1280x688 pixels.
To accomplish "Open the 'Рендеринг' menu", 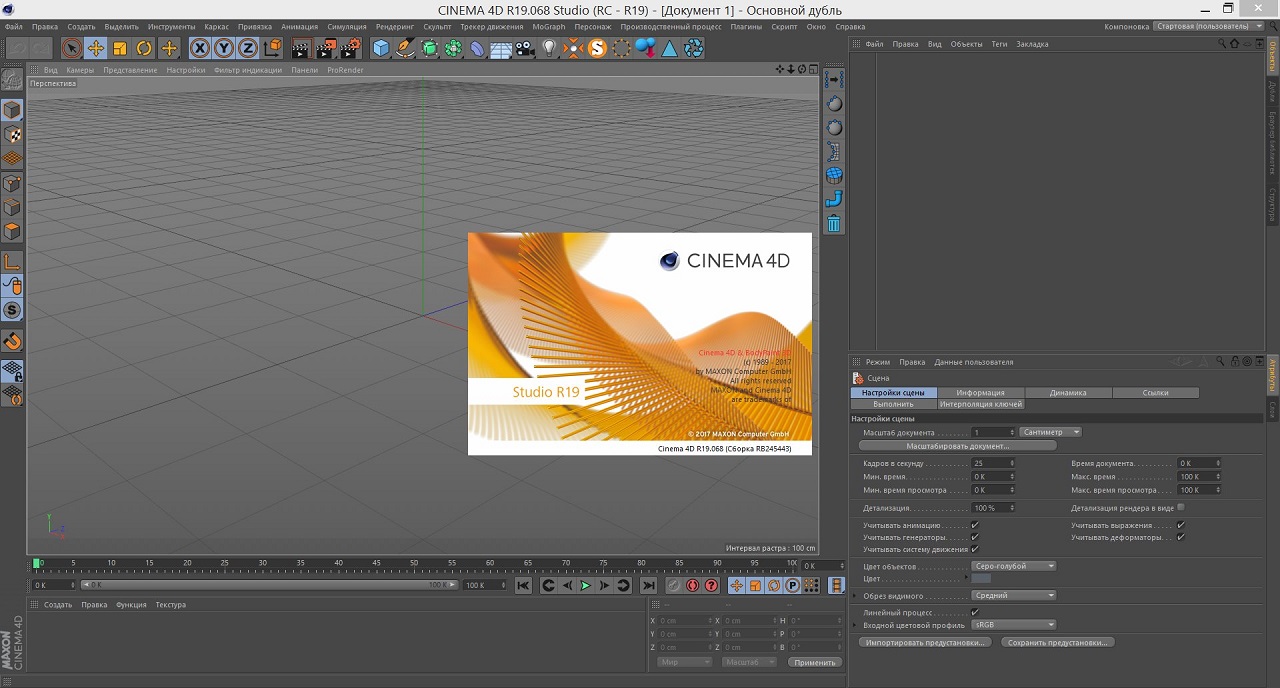I will pyautogui.click(x=395, y=27).
